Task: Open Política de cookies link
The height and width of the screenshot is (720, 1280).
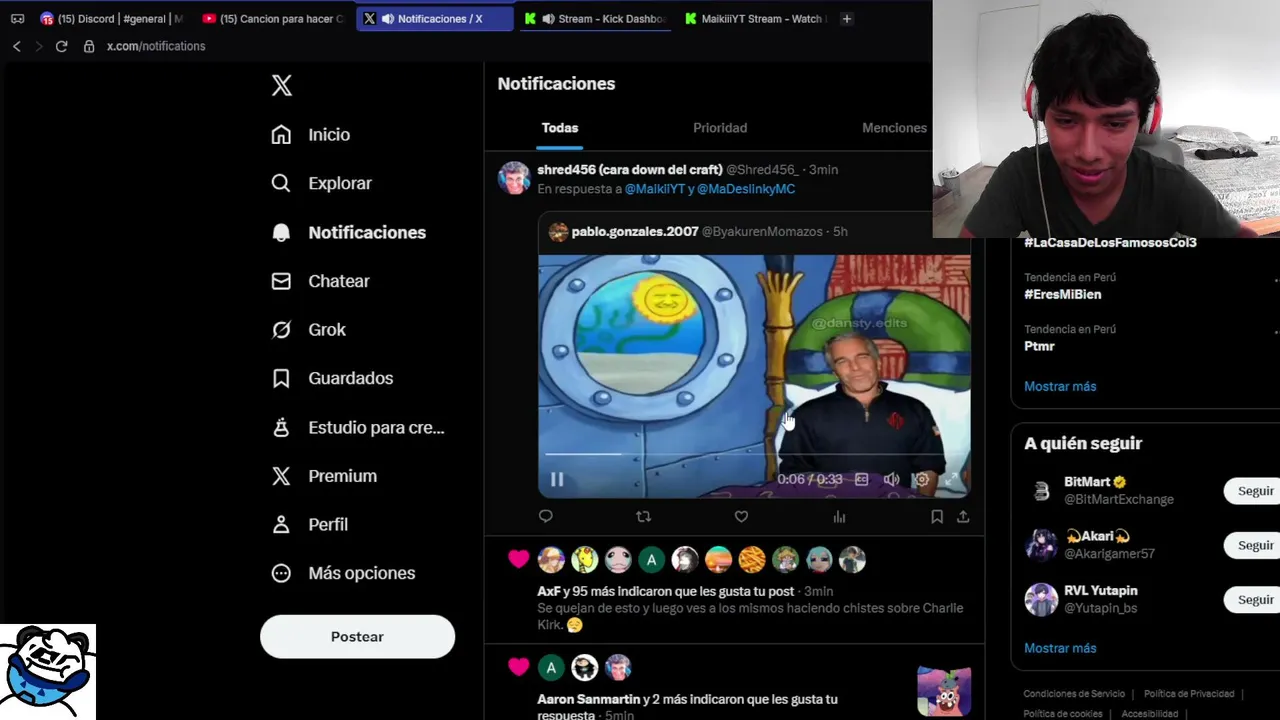Action: click(1063, 714)
